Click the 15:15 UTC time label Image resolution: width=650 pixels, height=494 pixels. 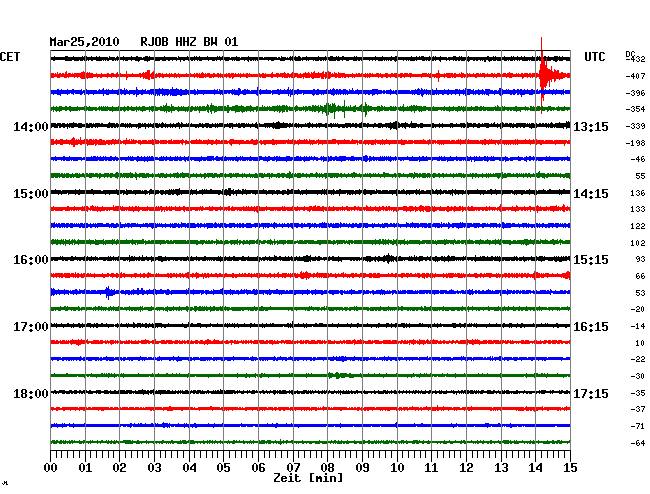coord(591,260)
